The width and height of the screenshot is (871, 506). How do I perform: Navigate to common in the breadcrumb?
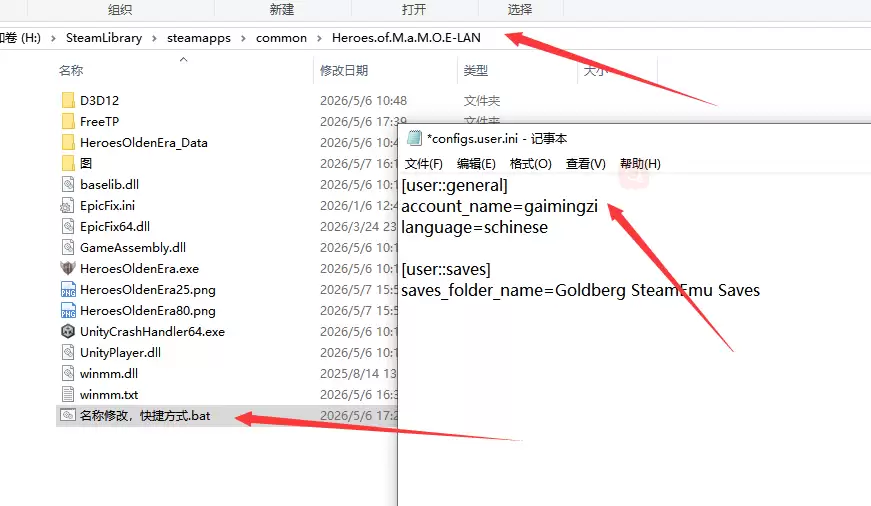(281, 38)
